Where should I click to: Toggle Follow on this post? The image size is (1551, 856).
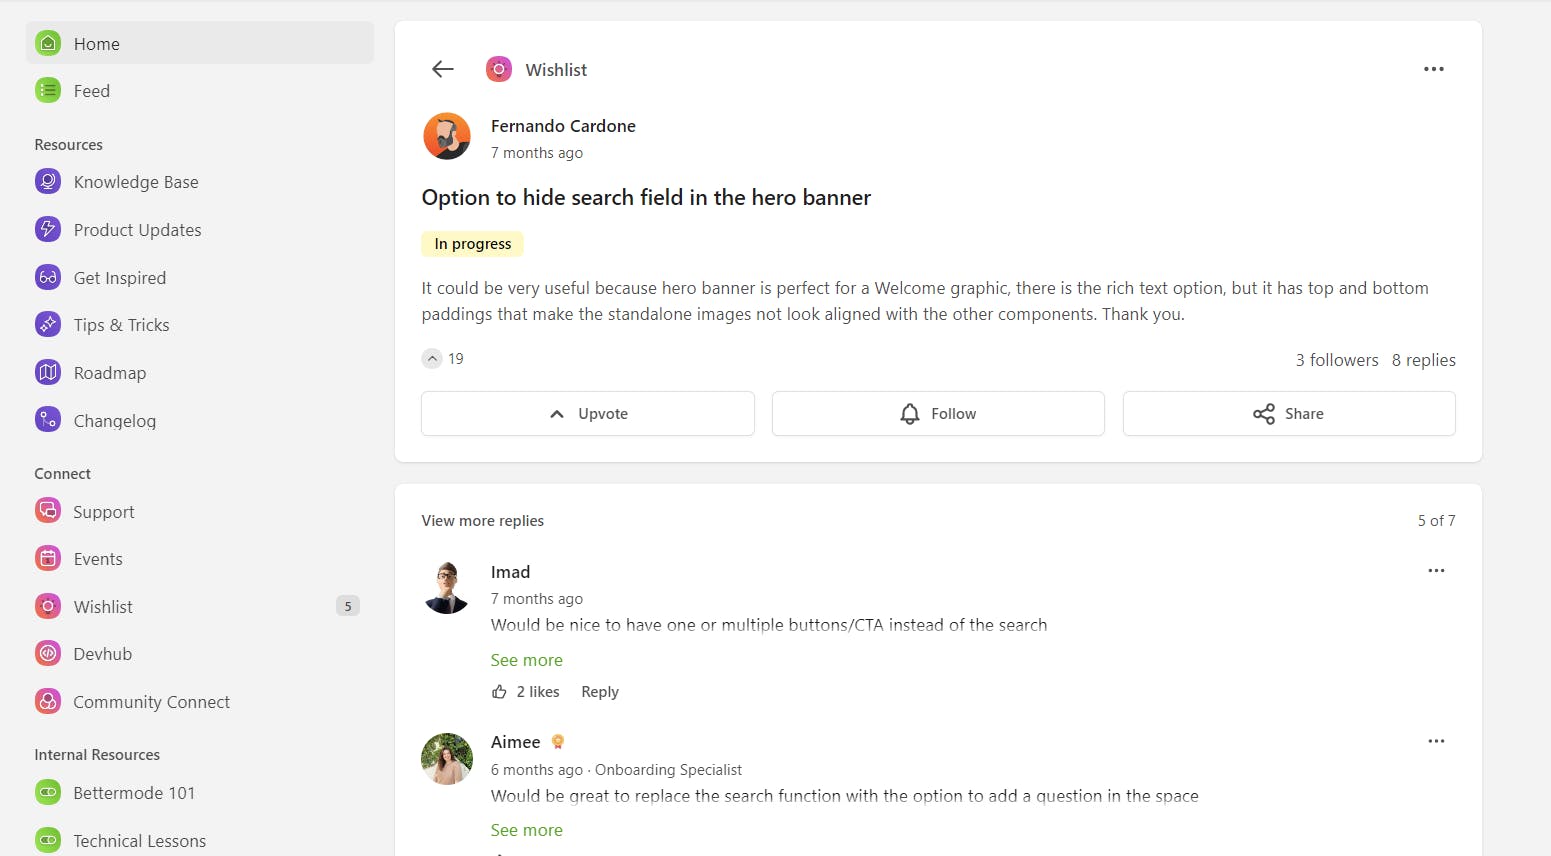click(938, 414)
